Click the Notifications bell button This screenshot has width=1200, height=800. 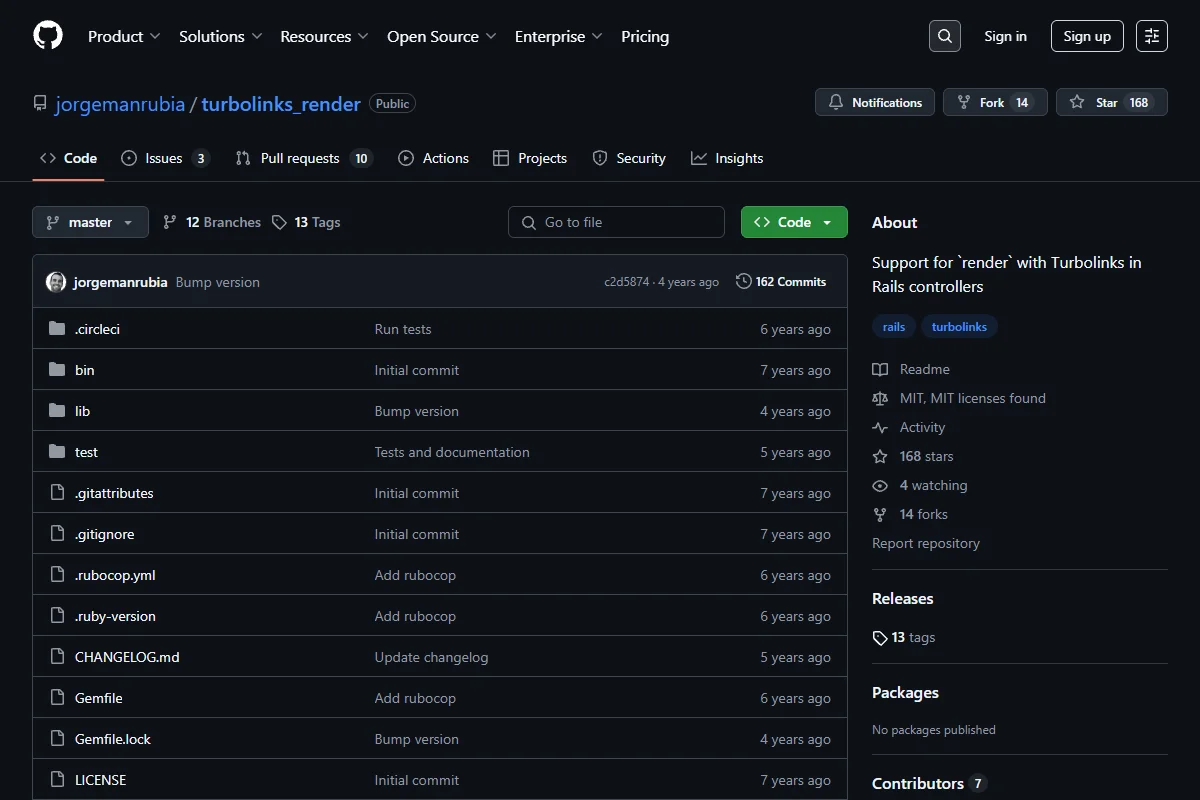pyautogui.click(x=875, y=102)
